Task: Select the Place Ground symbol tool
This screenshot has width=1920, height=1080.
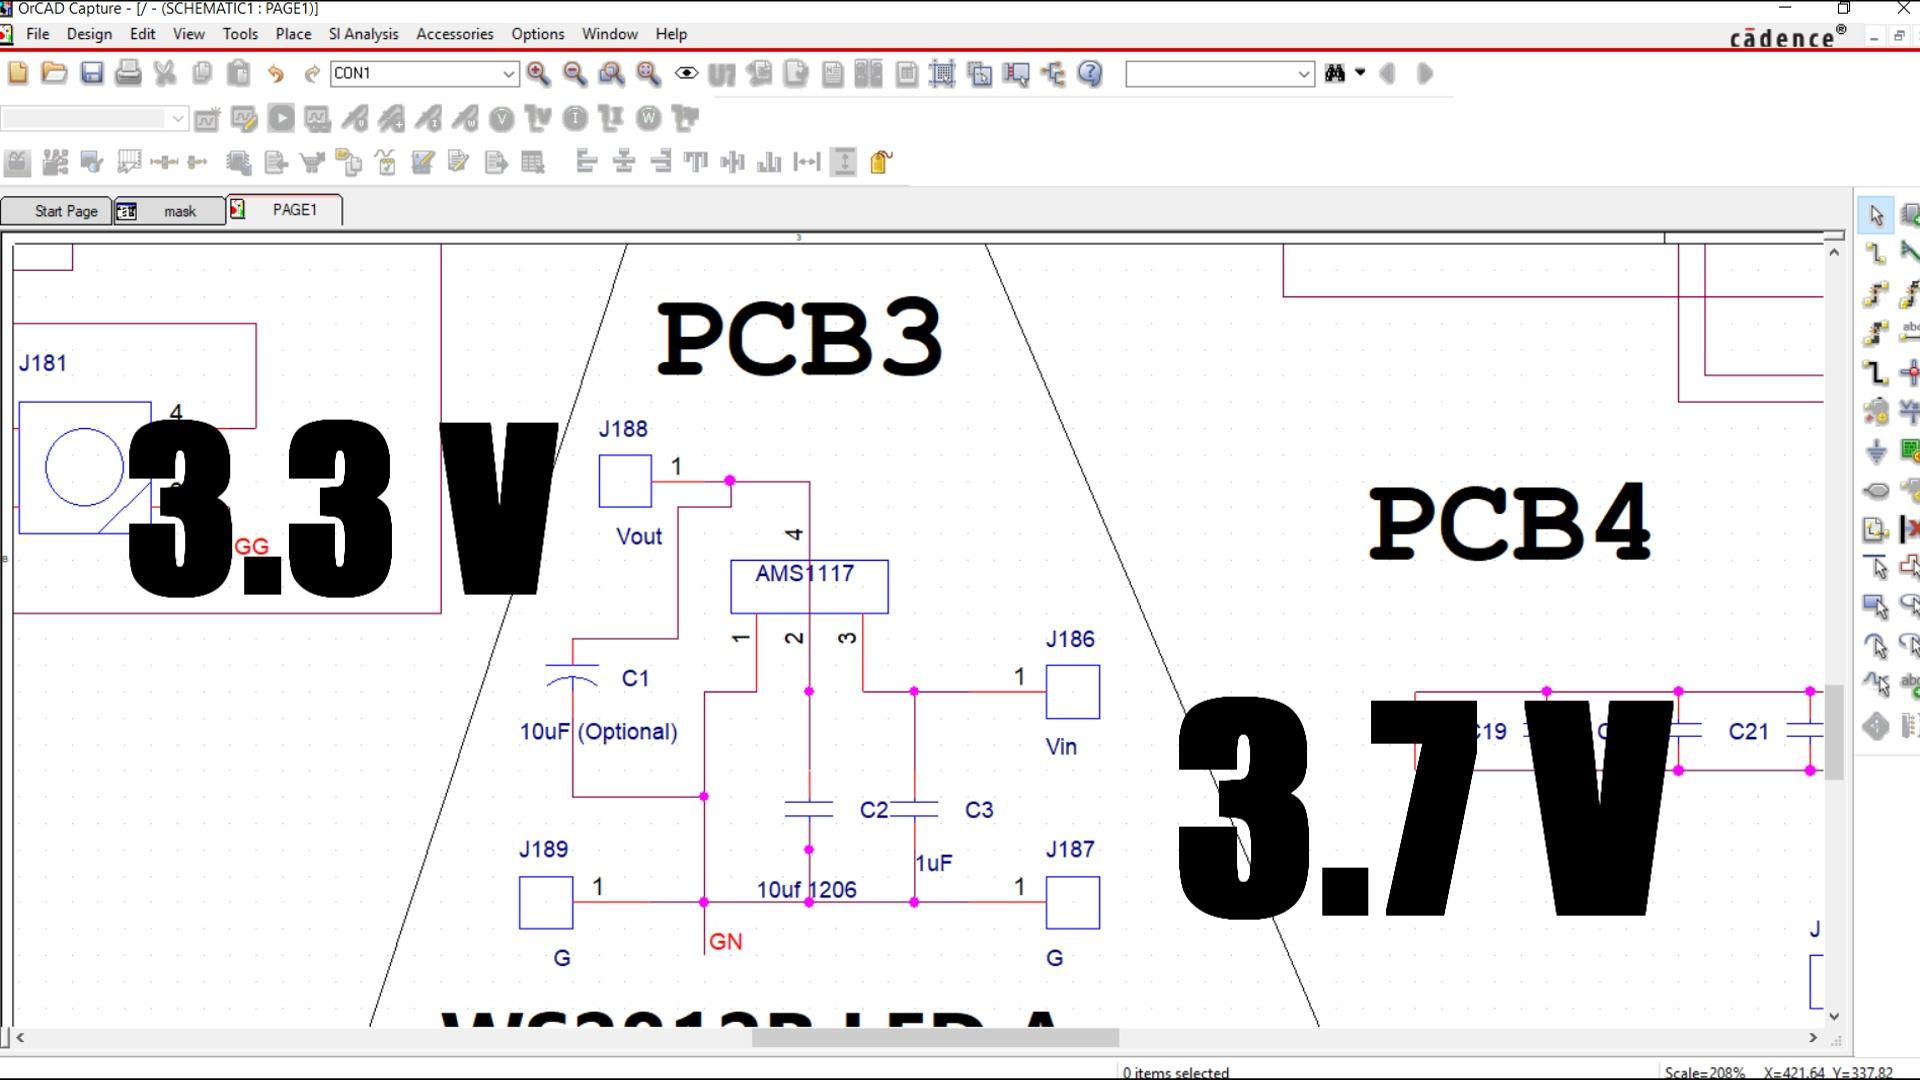Action: coord(1876,451)
